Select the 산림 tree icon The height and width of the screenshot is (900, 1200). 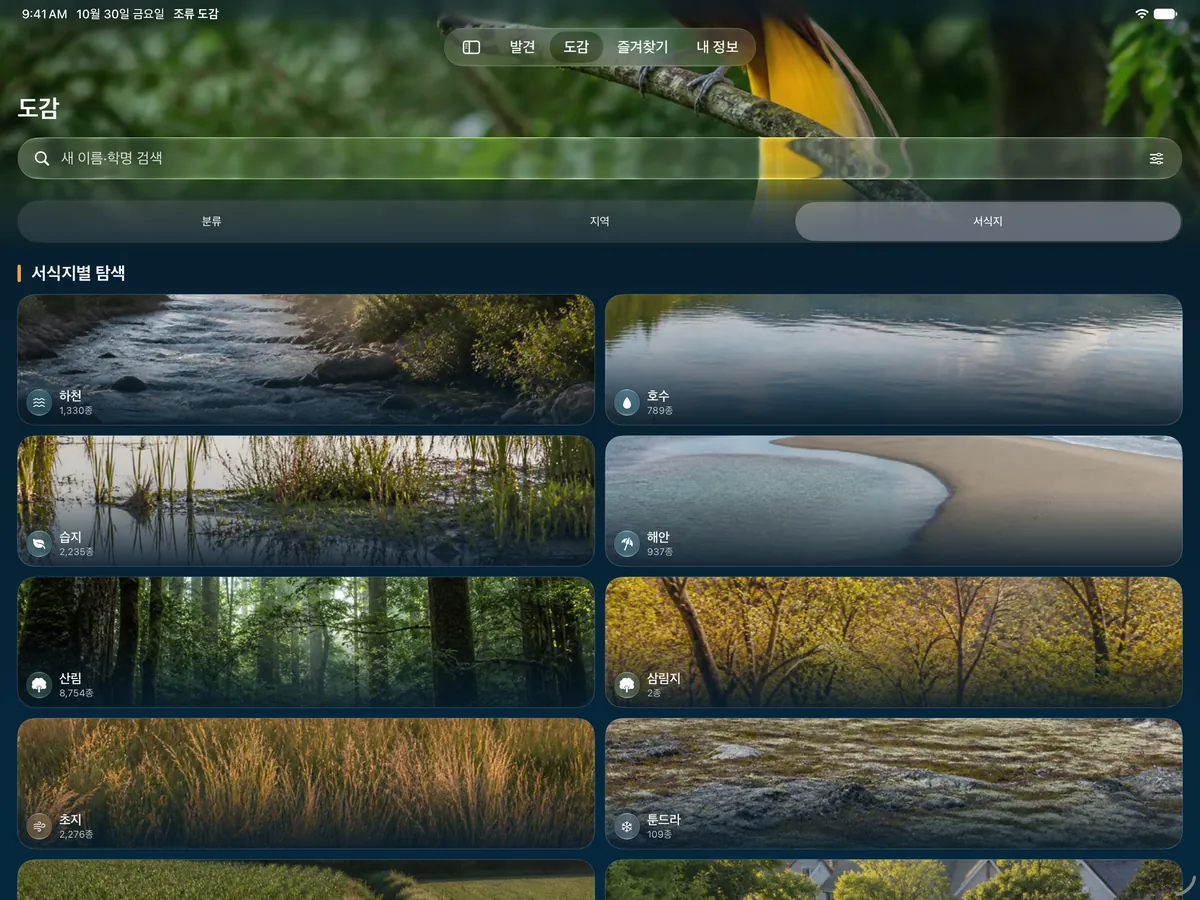(39, 685)
